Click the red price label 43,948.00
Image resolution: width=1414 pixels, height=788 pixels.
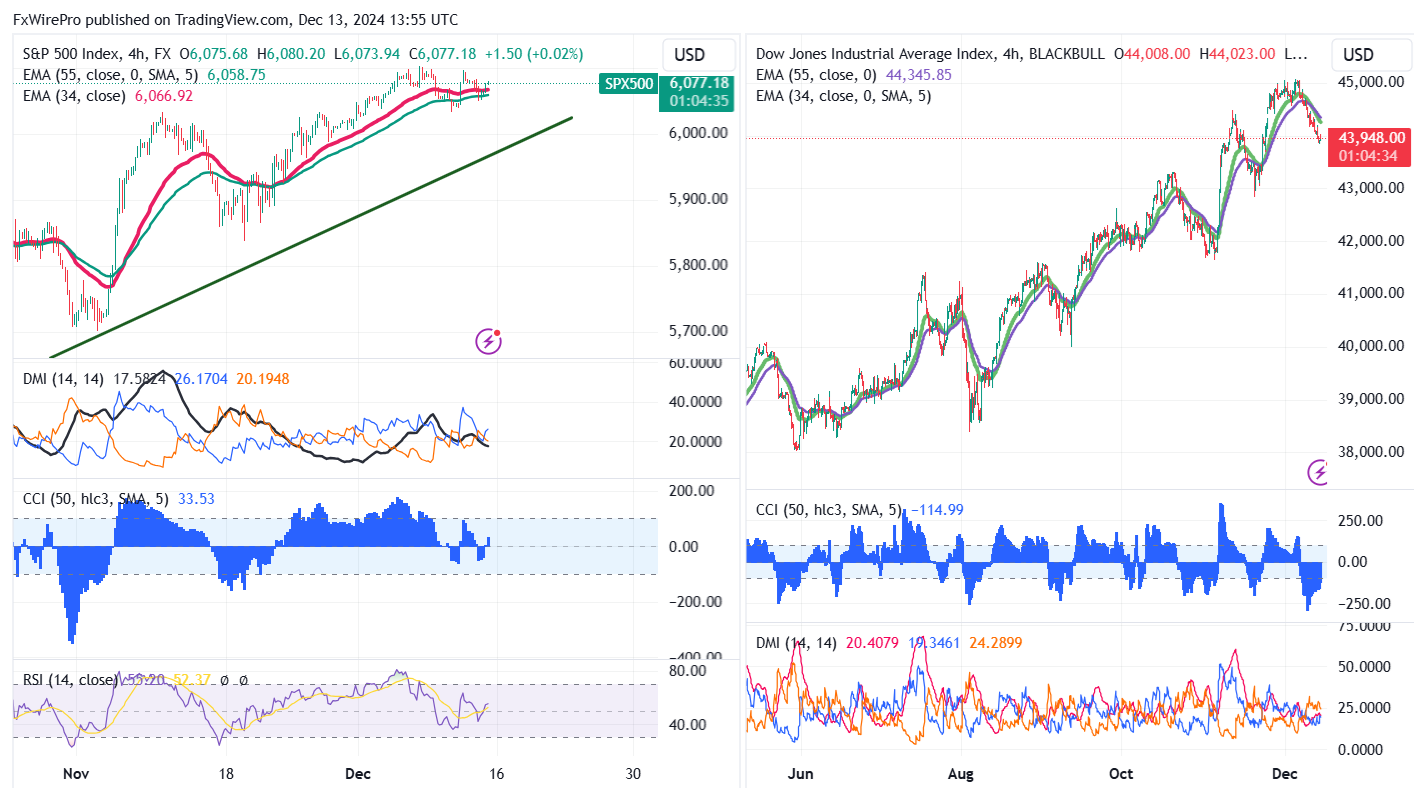(1371, 138)
